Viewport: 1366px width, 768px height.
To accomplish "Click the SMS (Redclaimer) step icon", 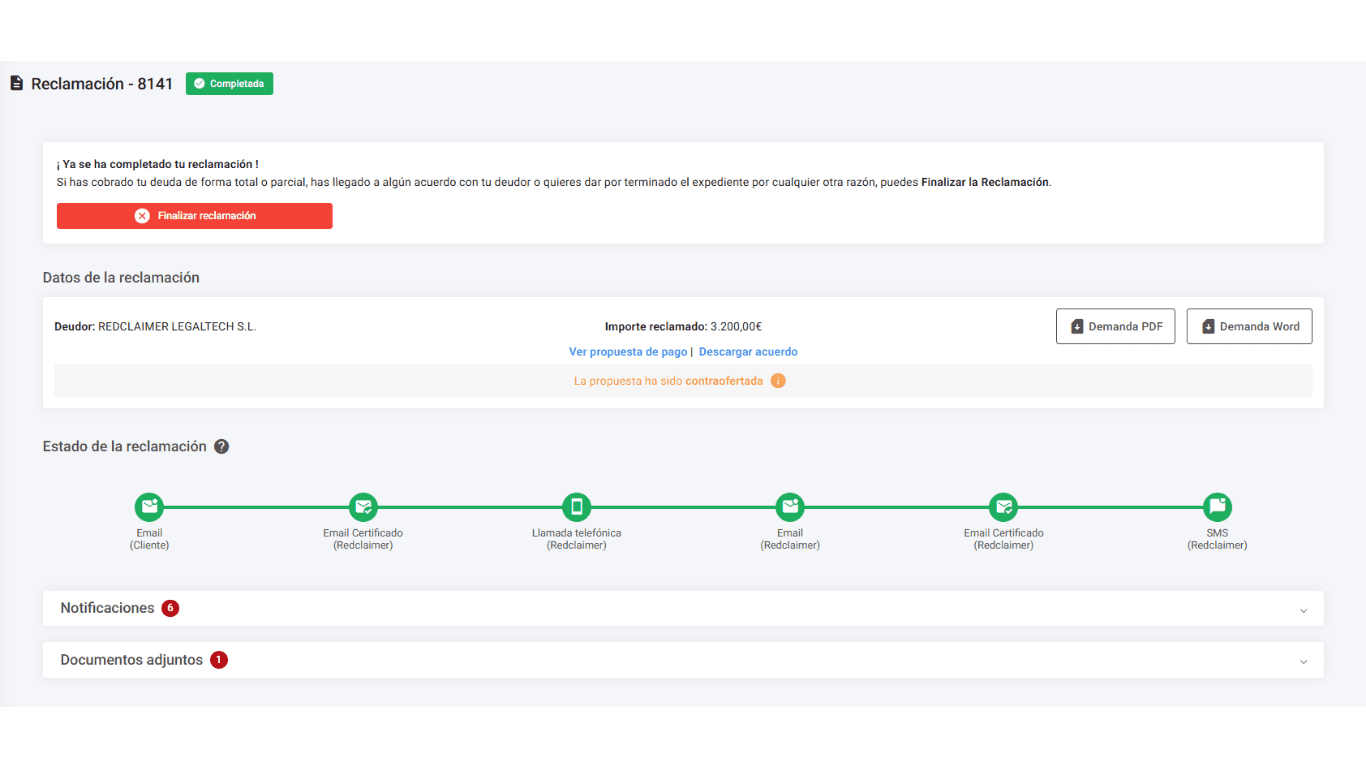I will [x=1217, y=507].
